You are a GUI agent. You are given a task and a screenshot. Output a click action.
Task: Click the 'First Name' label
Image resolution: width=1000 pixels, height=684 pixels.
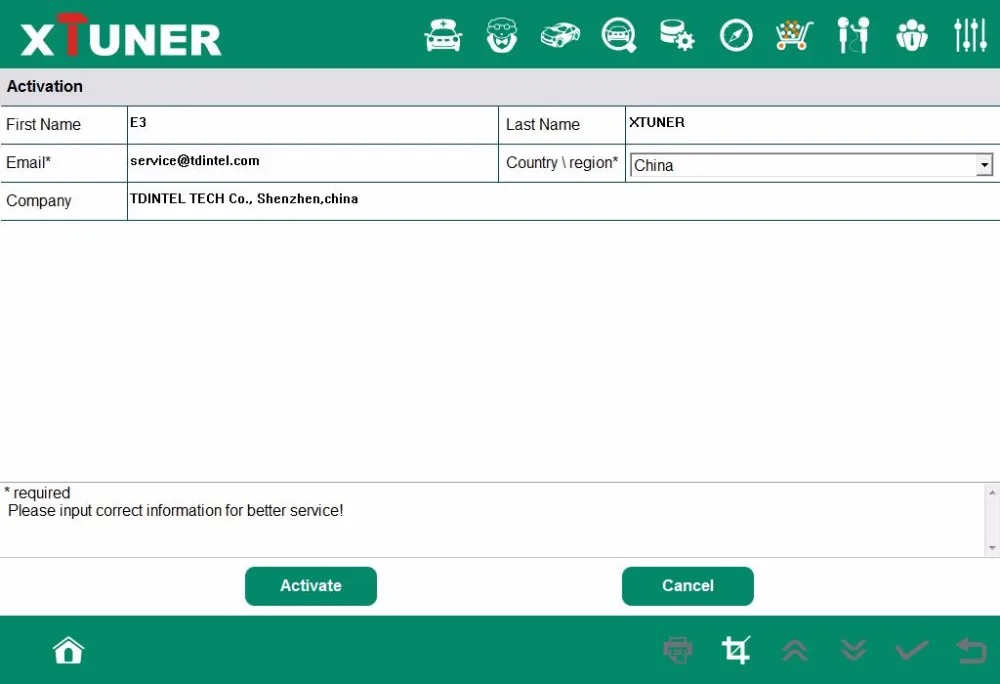pyautogui.click(x=43, y=124)
